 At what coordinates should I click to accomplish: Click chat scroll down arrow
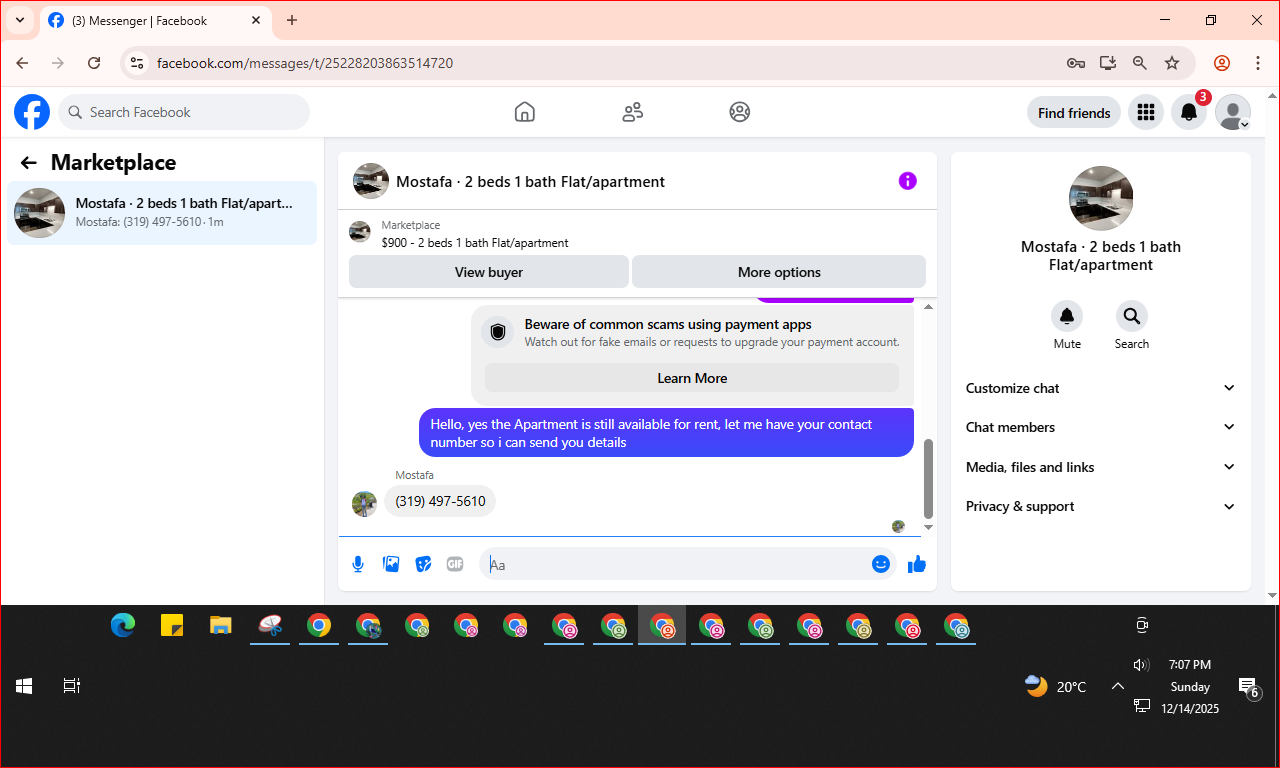pos(928,527)
